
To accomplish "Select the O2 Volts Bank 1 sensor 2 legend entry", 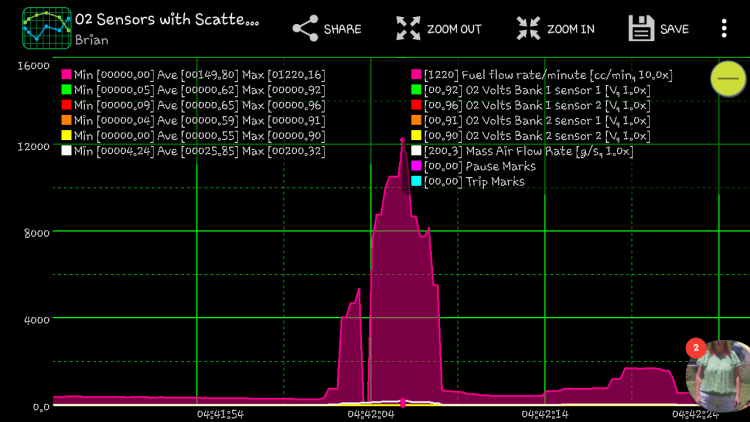I will (x=531, y=105).
